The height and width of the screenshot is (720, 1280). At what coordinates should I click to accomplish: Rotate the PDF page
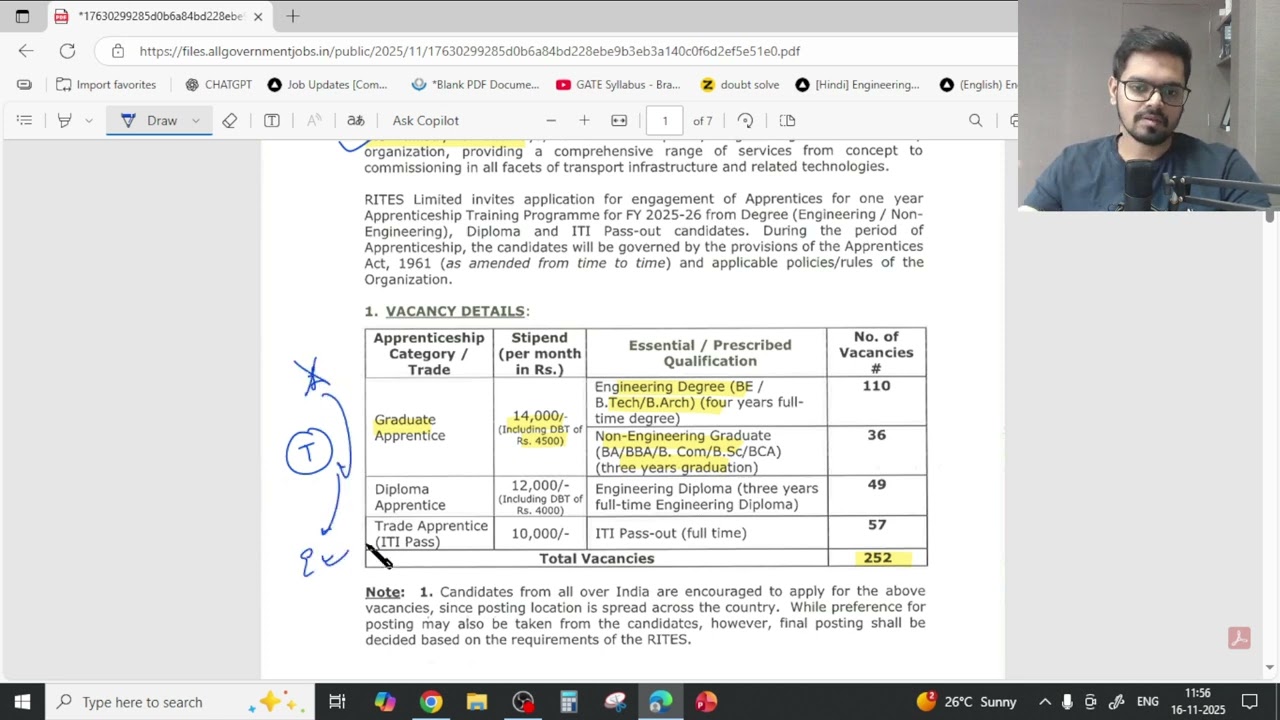(745, 121)
